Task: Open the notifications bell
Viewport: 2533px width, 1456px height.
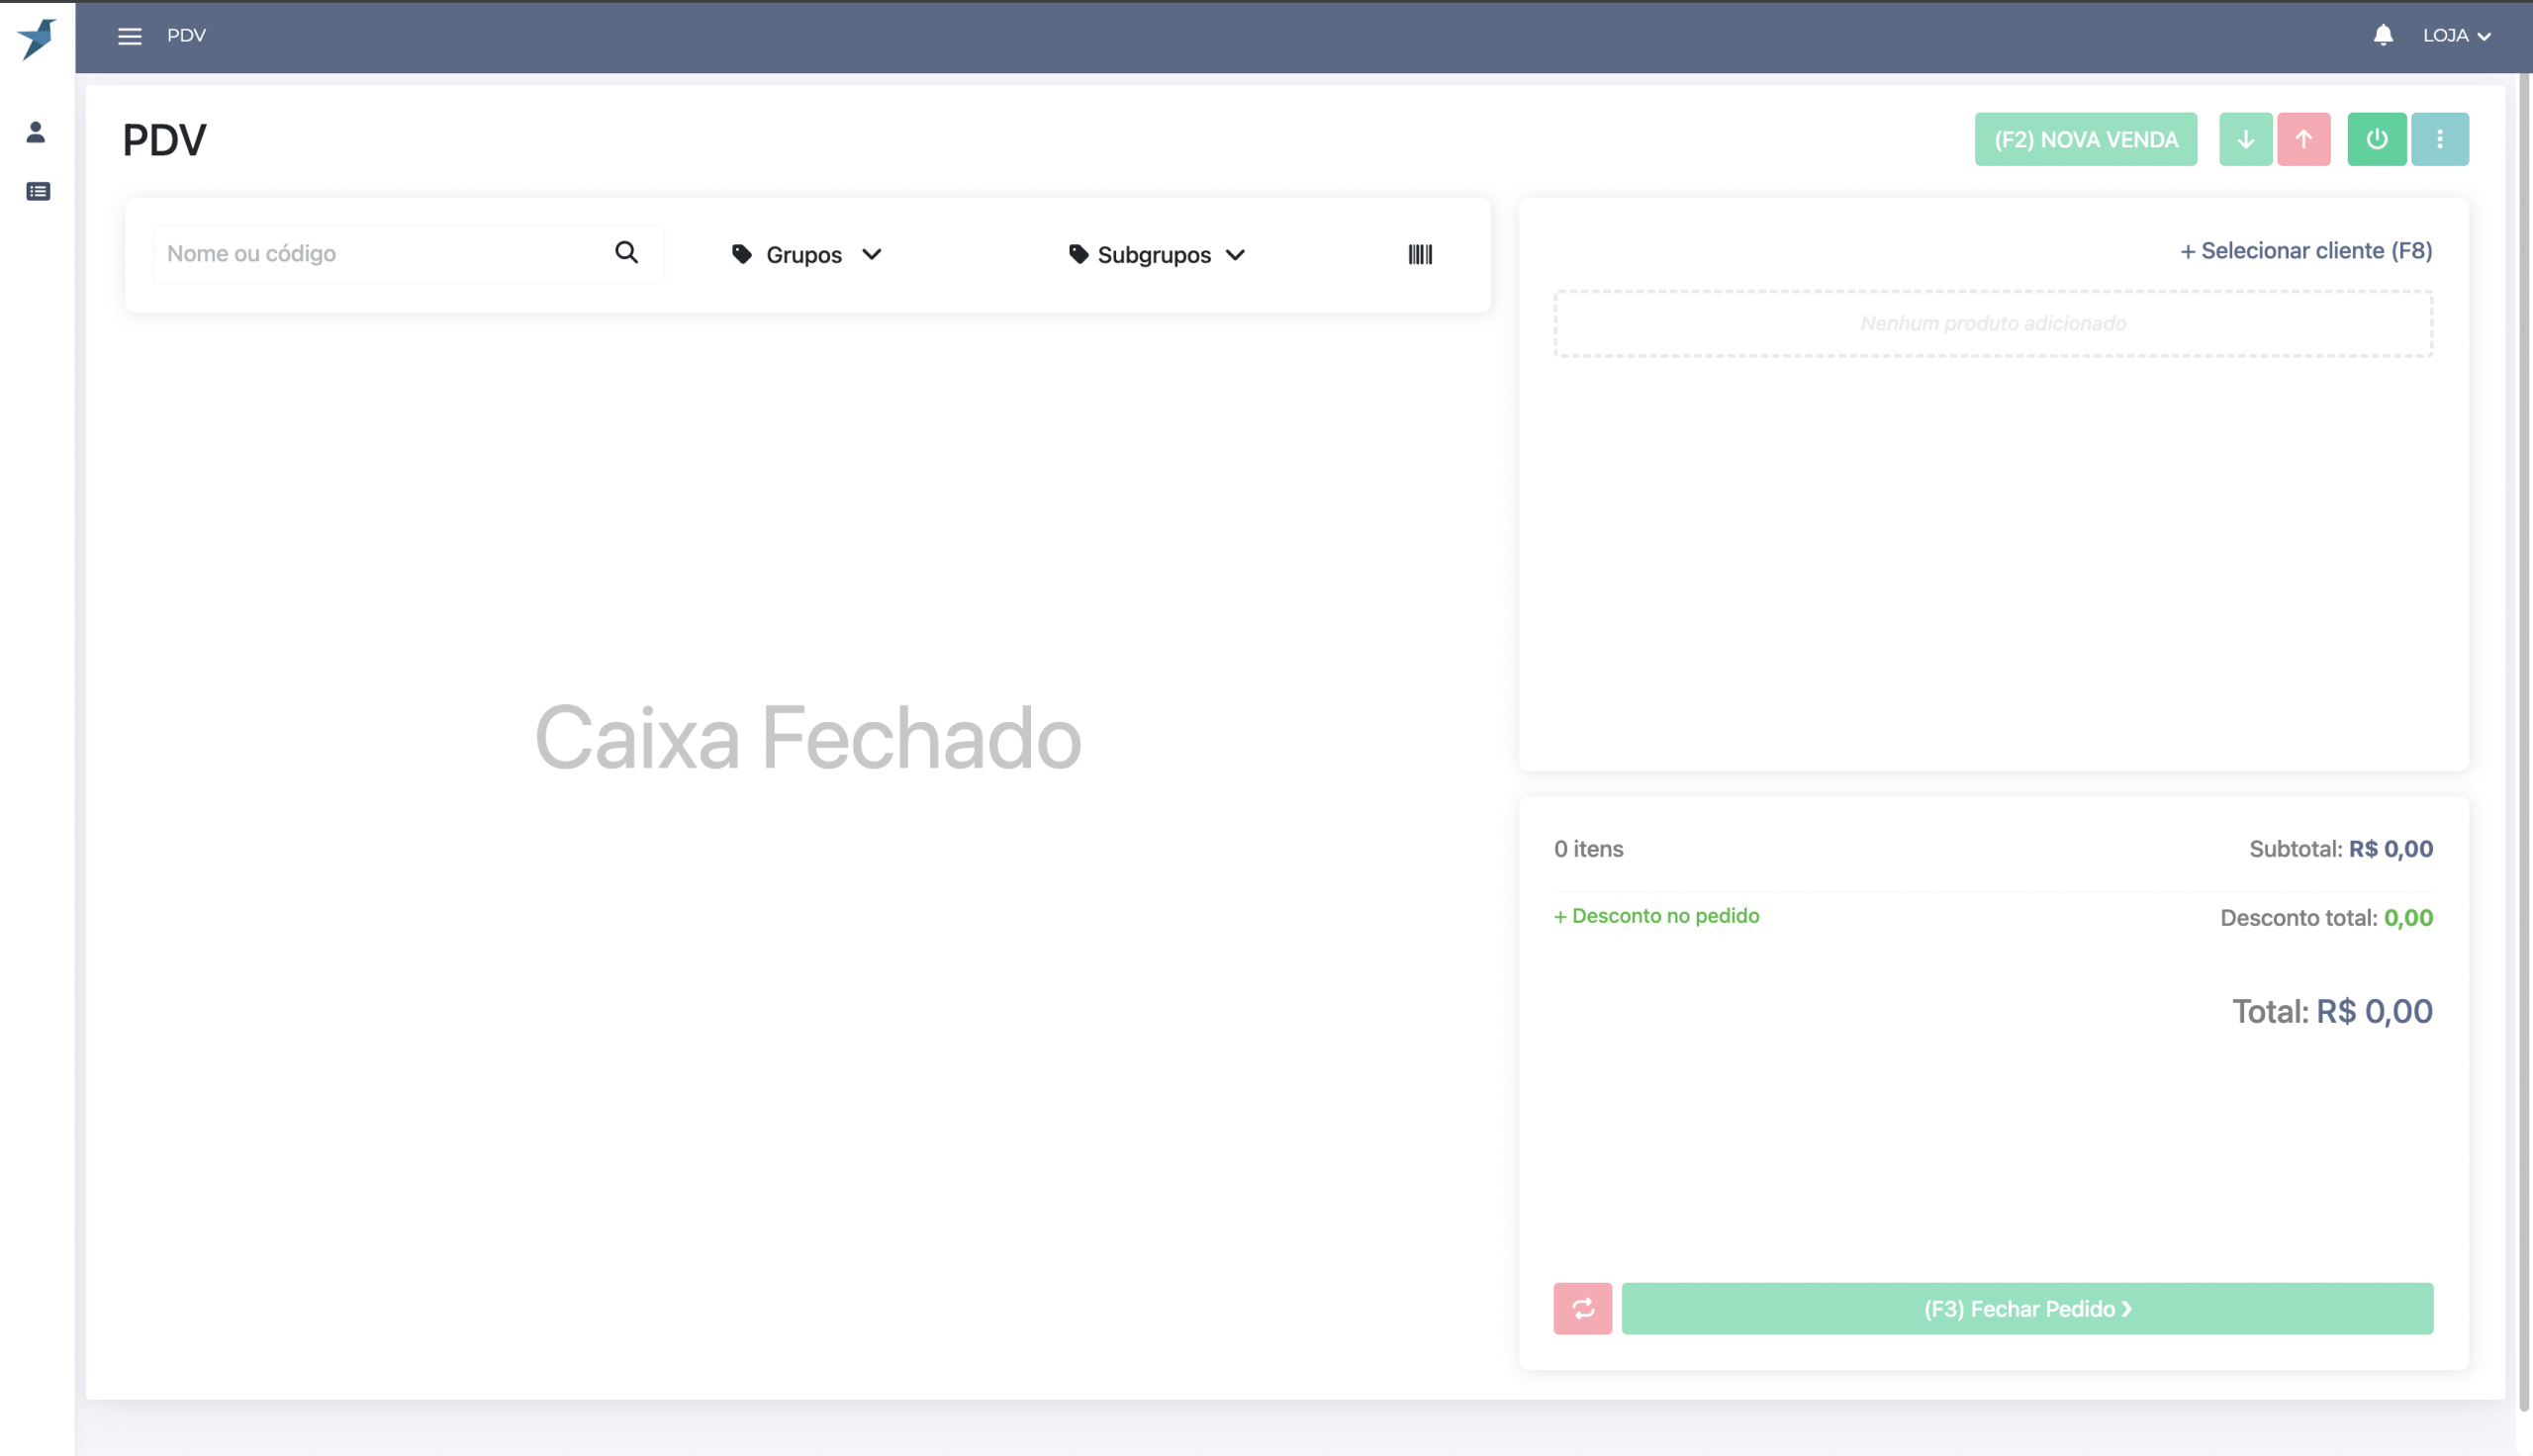Action: pos(2383,36)
